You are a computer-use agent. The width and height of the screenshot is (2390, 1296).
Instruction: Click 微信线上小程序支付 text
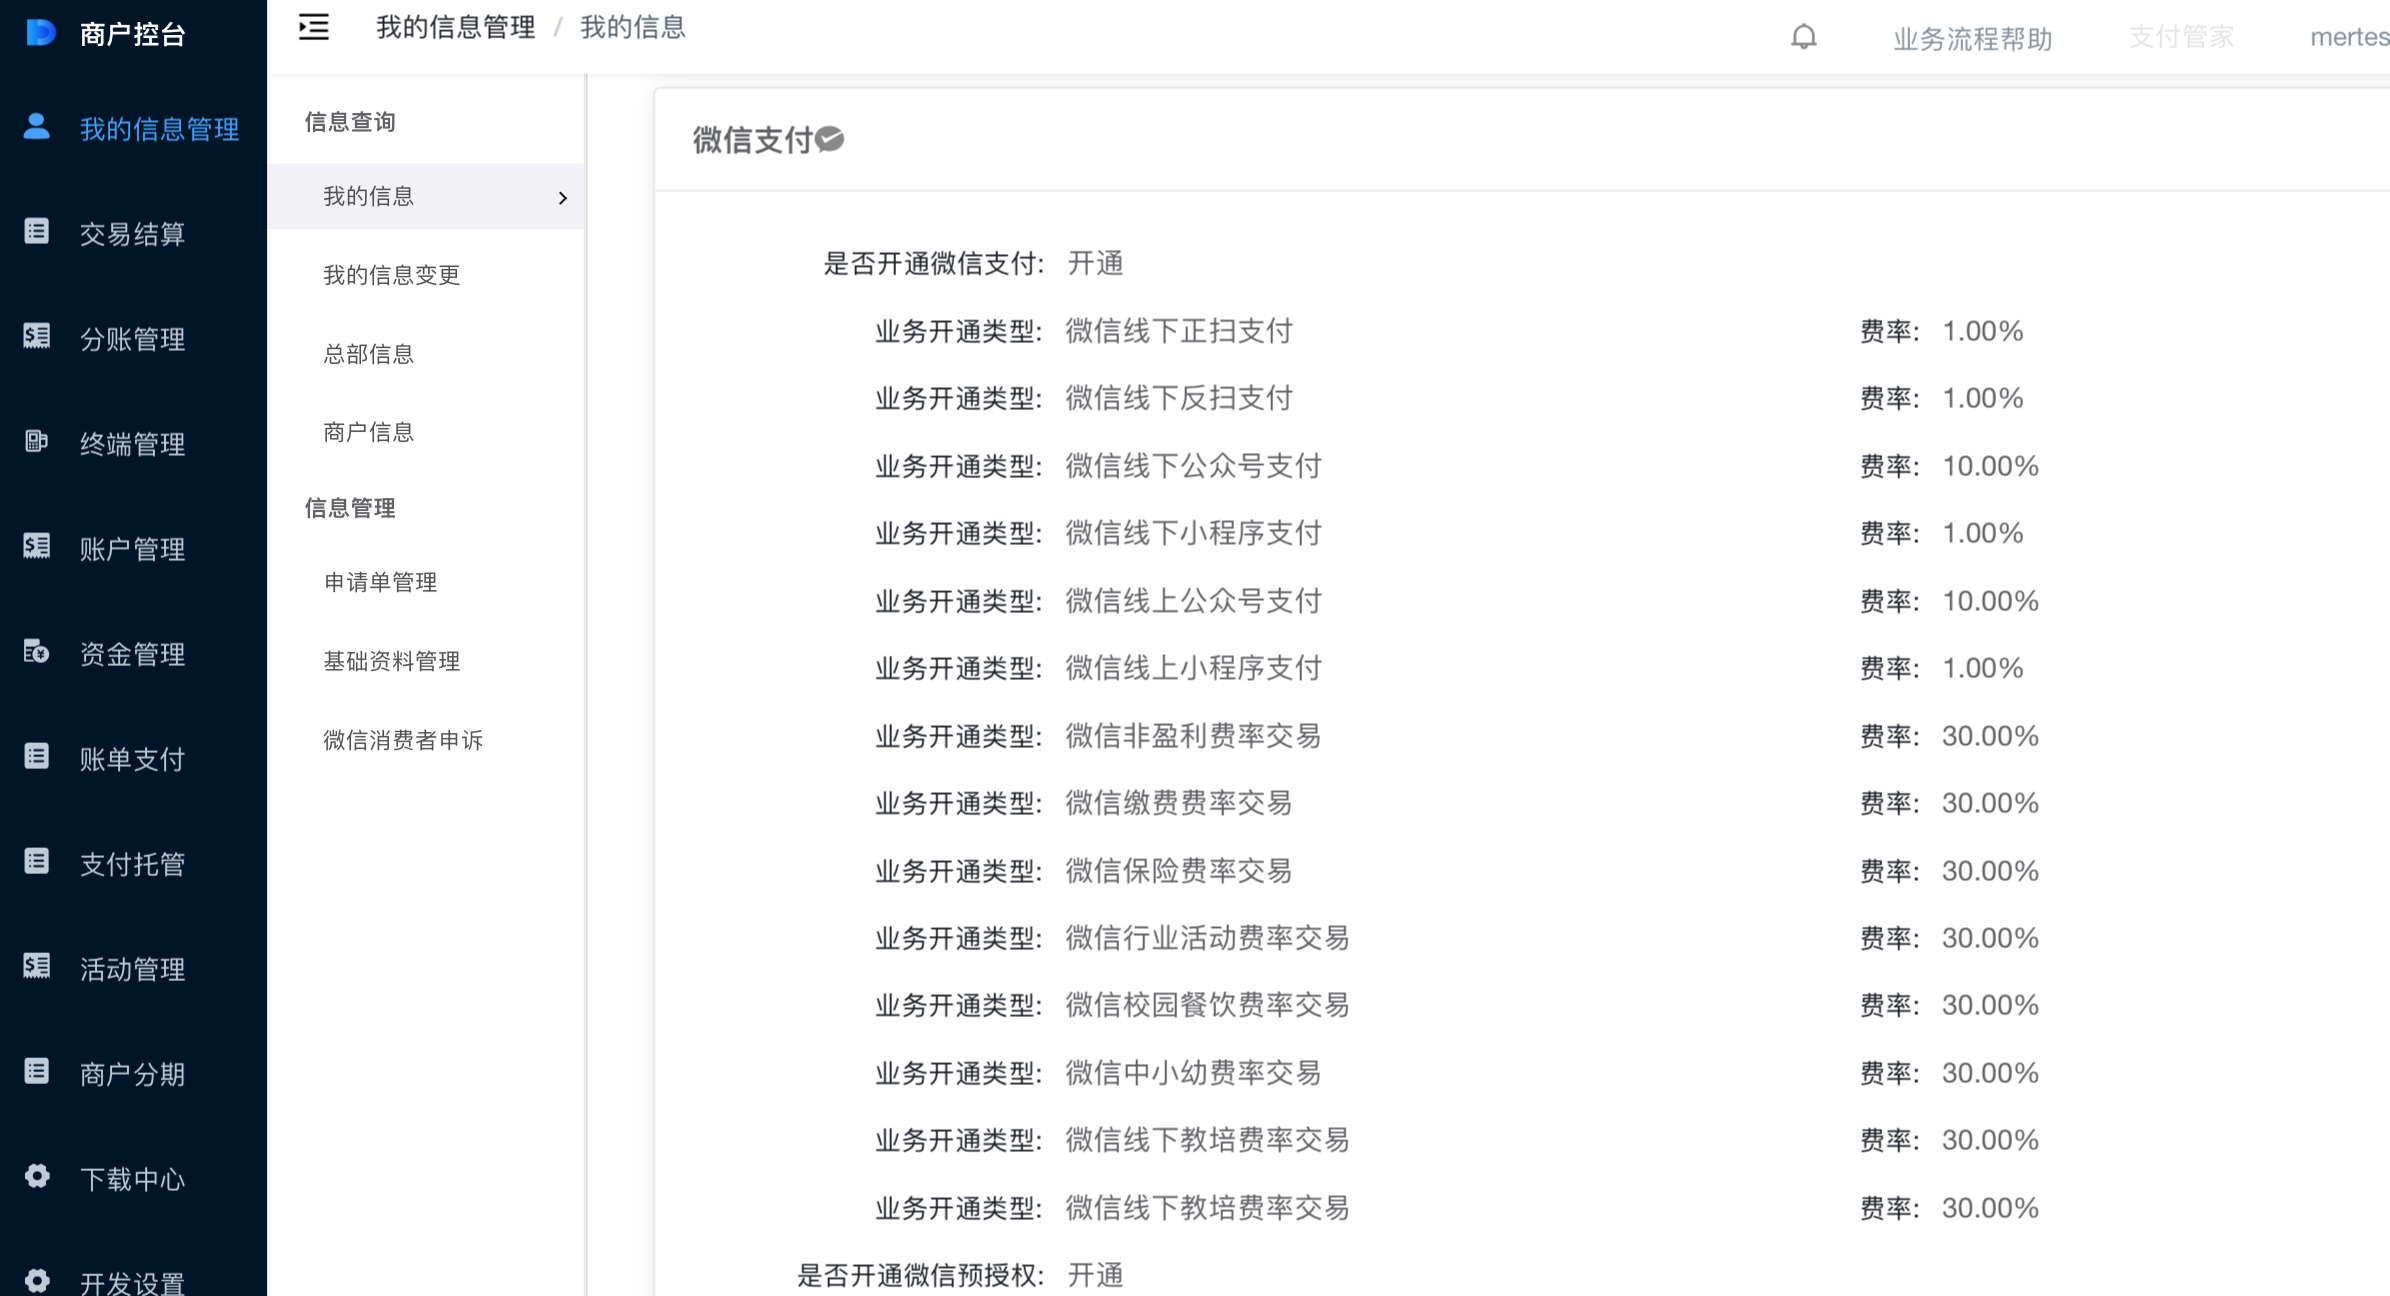[x=1194, y=668]
